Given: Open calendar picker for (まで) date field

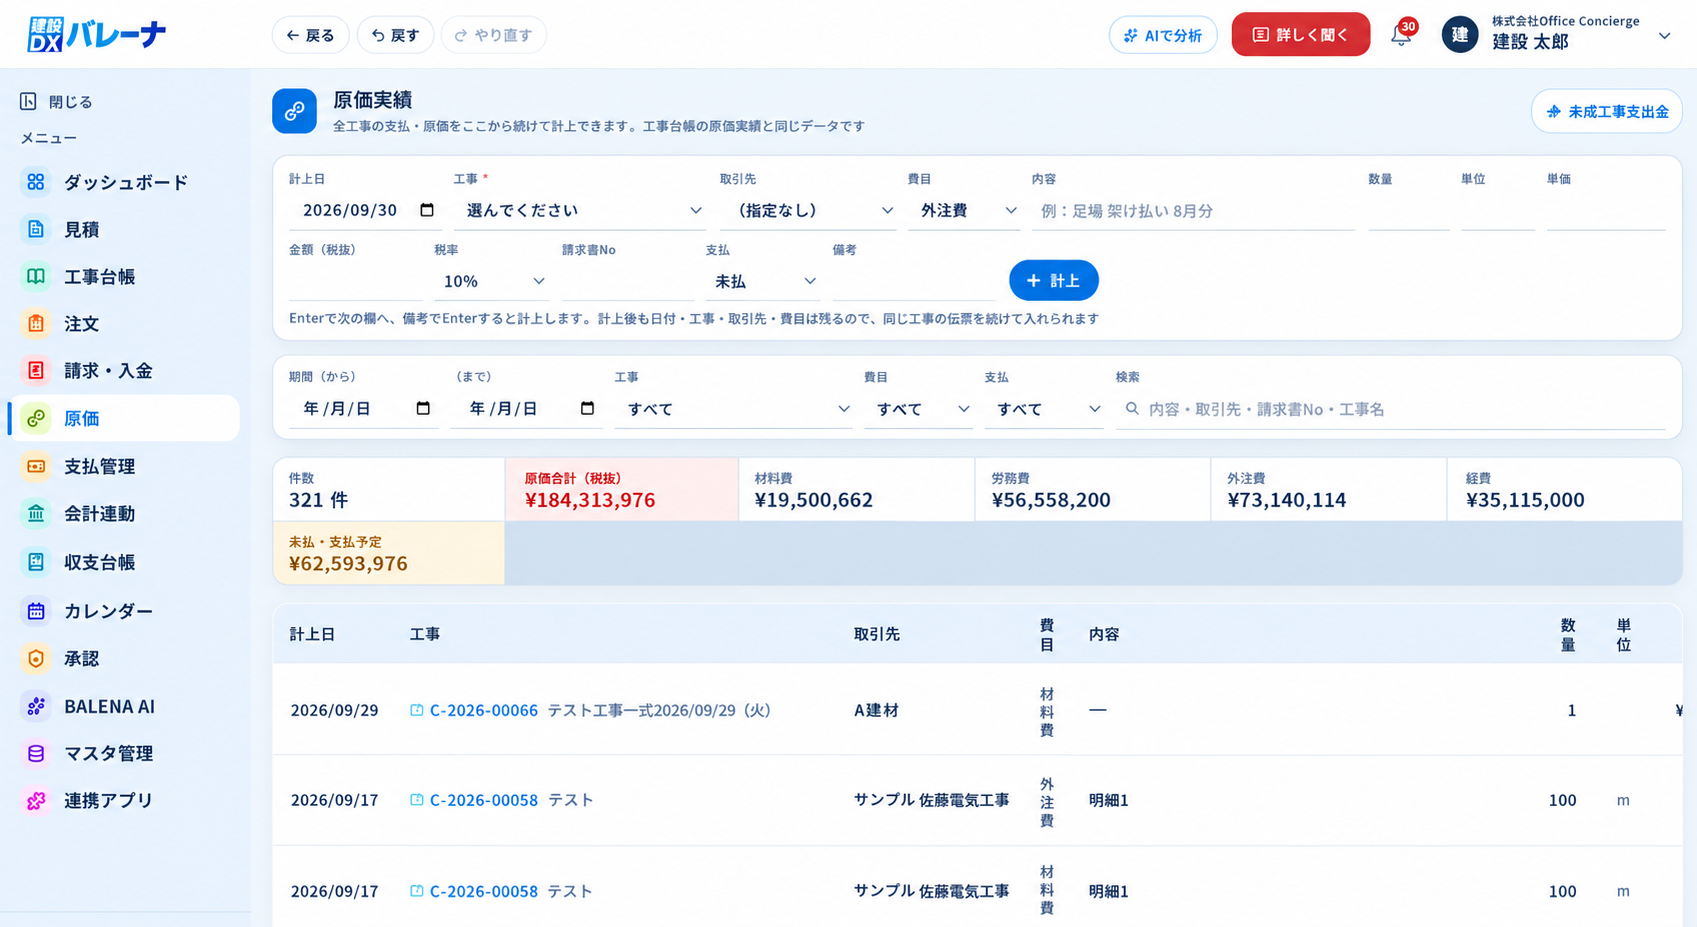Looking at the screenshot, I should click(x=587, y=408).
